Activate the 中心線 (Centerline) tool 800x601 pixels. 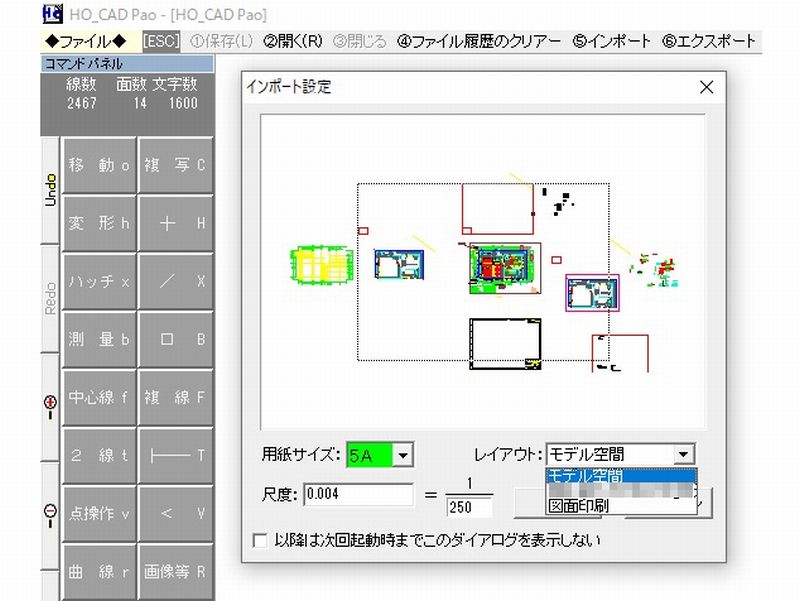pyautogui.click(x=99, y=398)
